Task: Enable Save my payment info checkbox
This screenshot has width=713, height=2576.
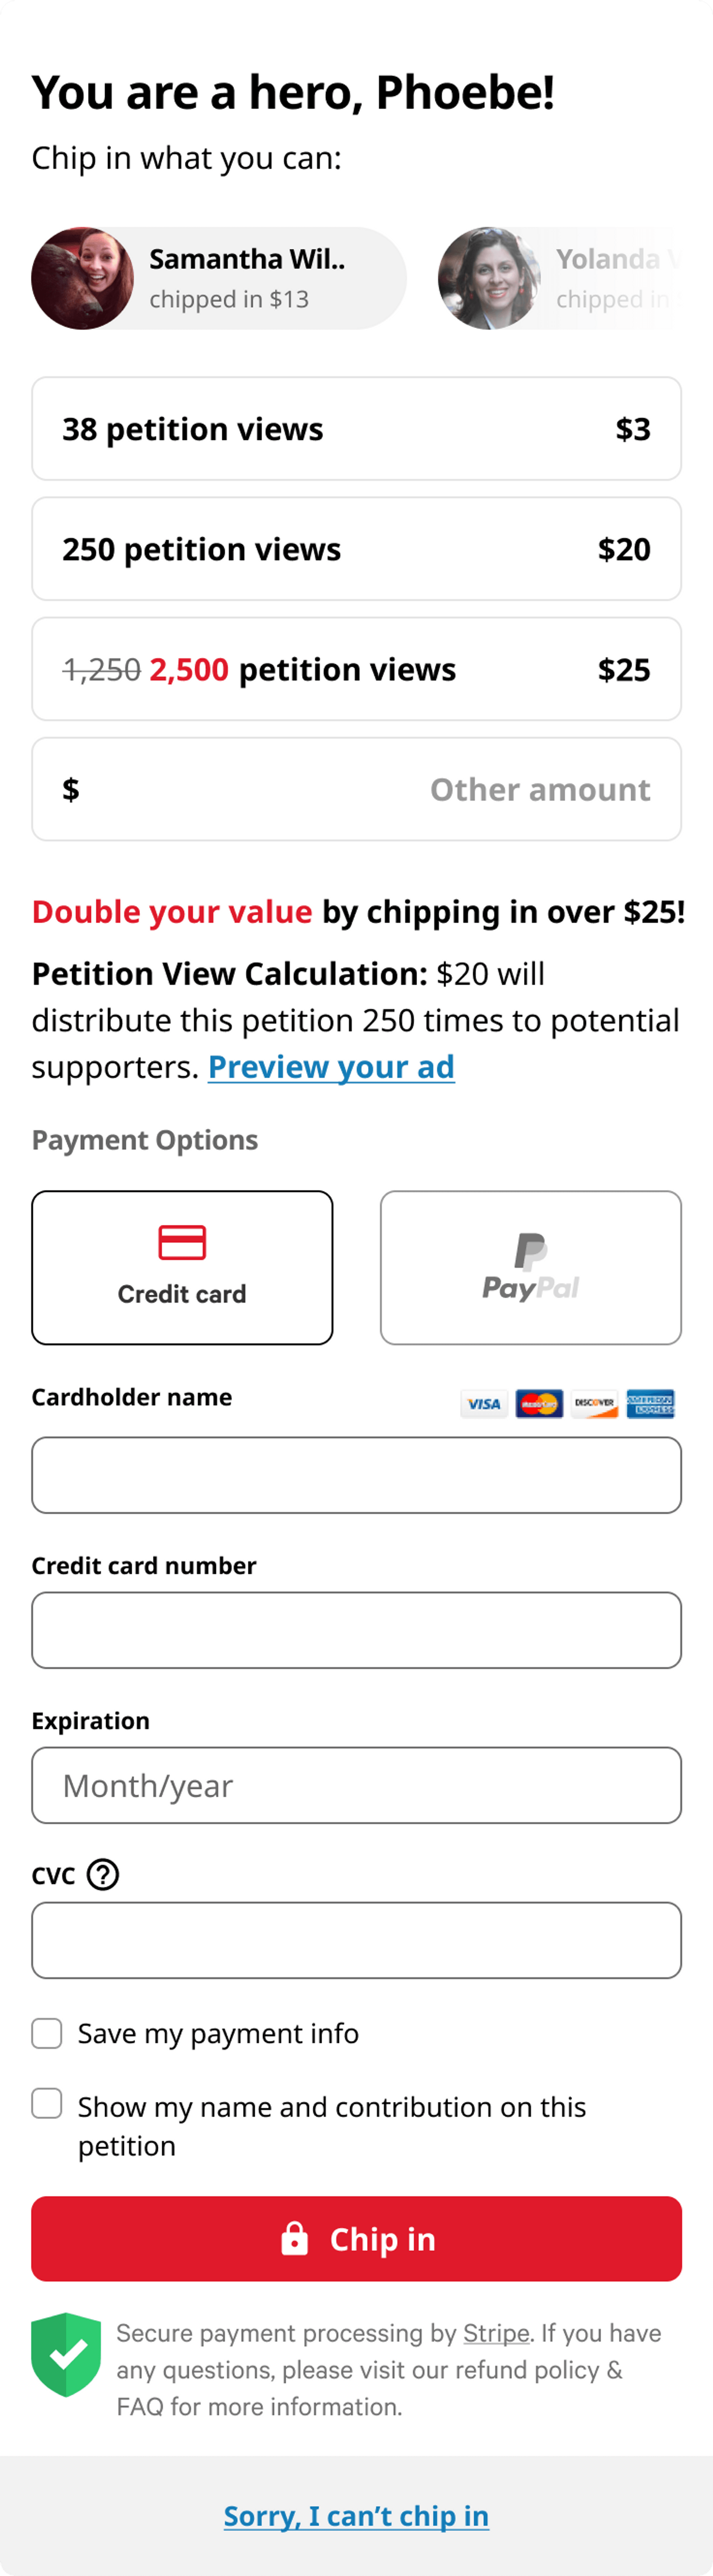Action: pyautogui.click(x=47, y=2033)
